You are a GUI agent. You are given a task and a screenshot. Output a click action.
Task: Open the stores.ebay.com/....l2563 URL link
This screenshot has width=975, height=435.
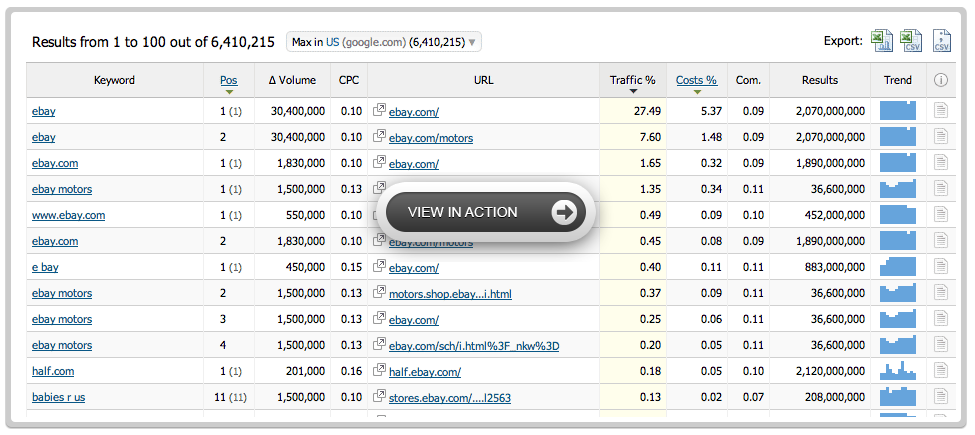click(450, 398)
